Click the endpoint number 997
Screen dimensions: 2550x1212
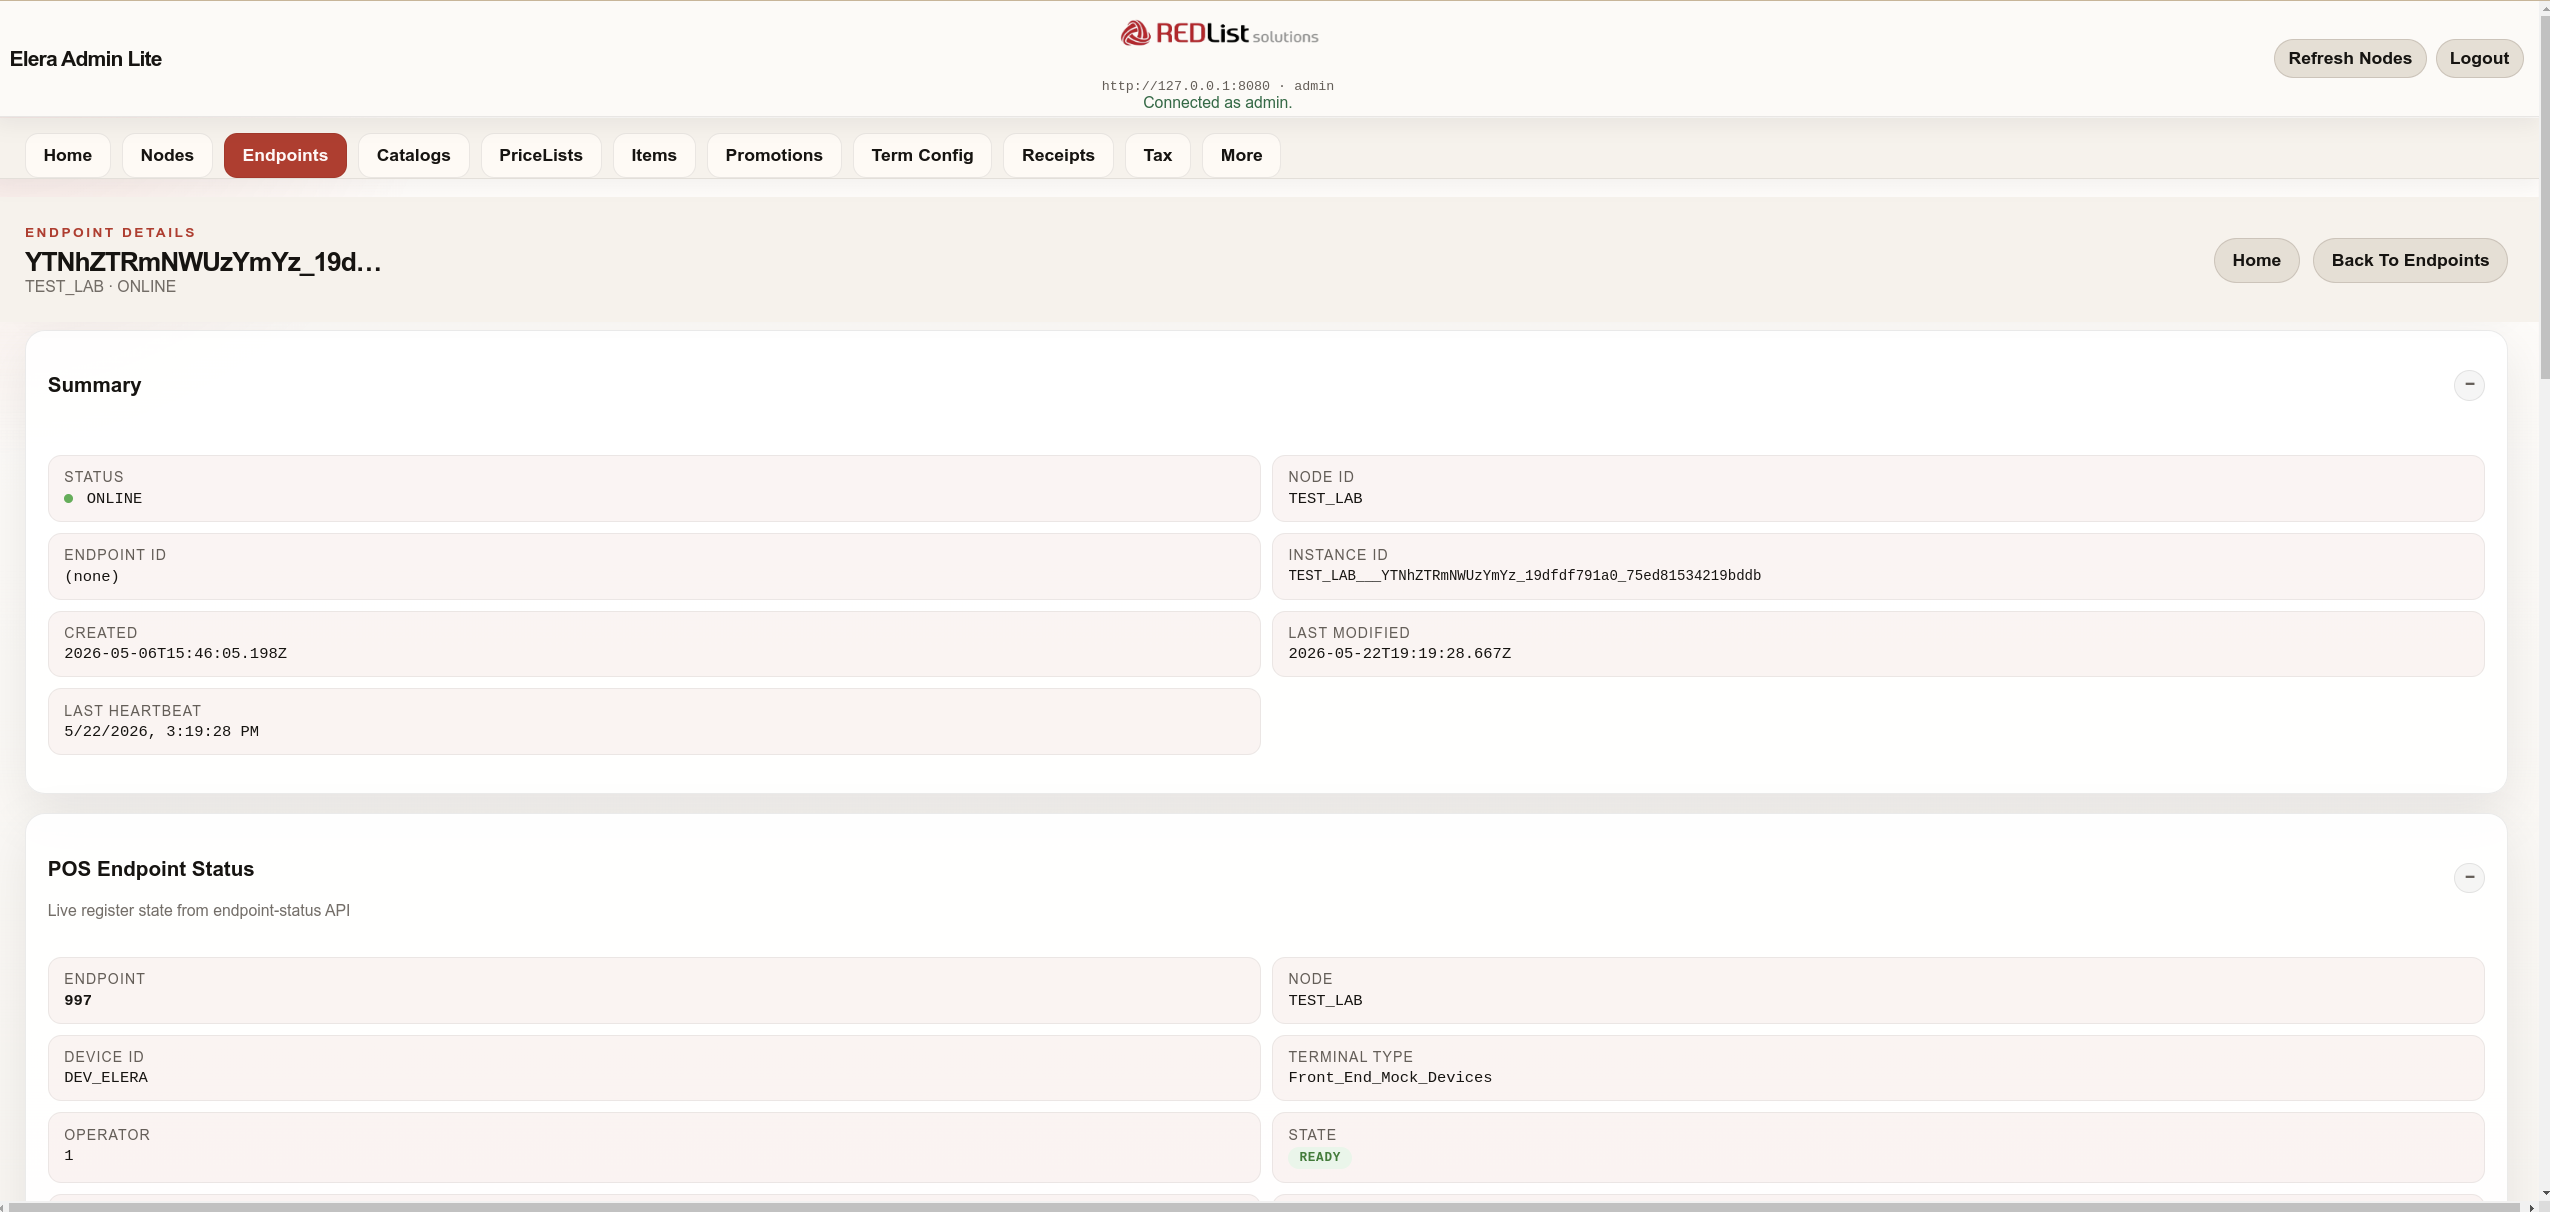coord(78,1000)
